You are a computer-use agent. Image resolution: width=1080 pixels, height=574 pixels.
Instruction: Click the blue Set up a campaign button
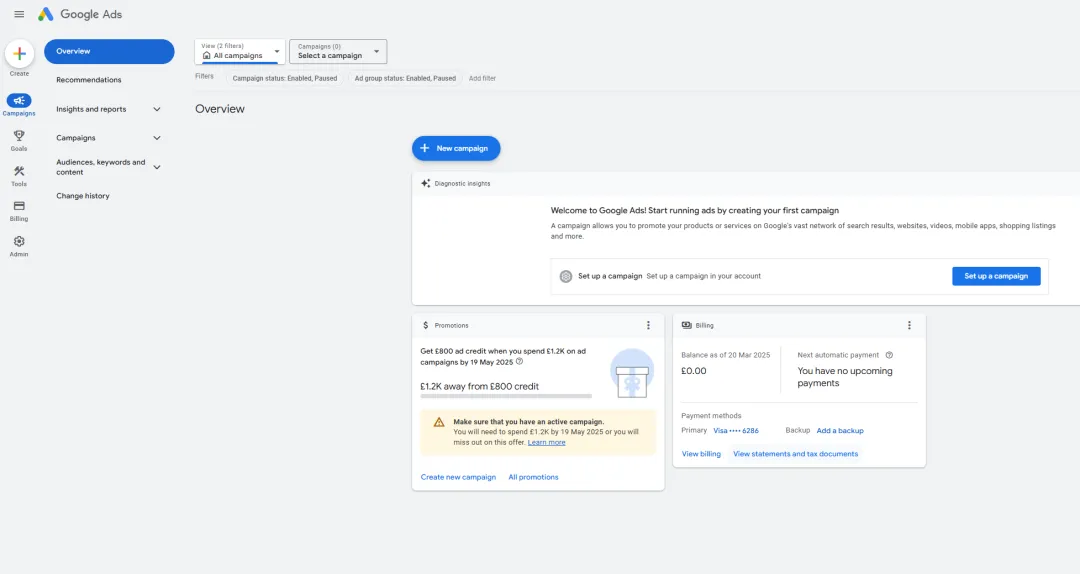[996, 276]
